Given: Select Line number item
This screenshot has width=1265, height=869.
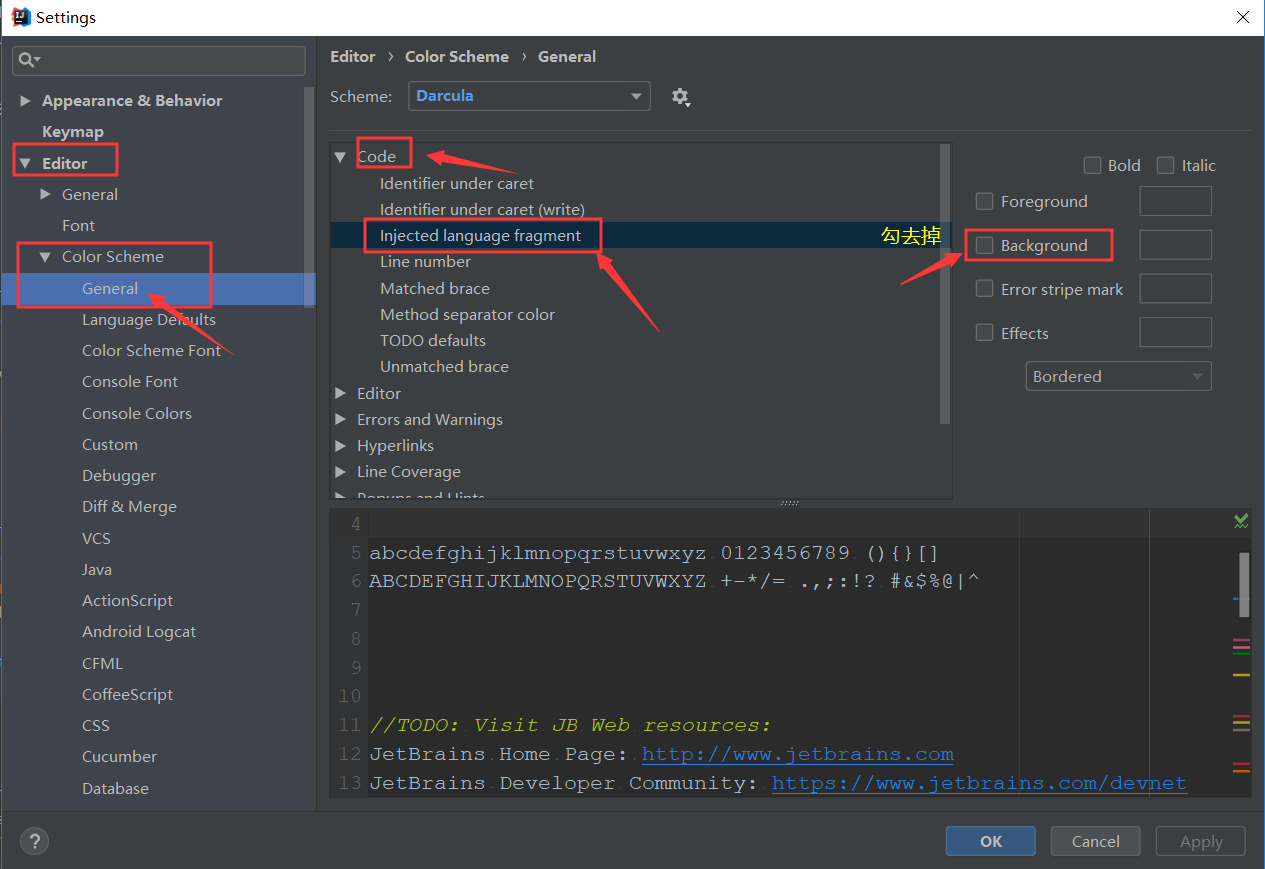Looking at the screenshot, I should click(x=425, y=262).
